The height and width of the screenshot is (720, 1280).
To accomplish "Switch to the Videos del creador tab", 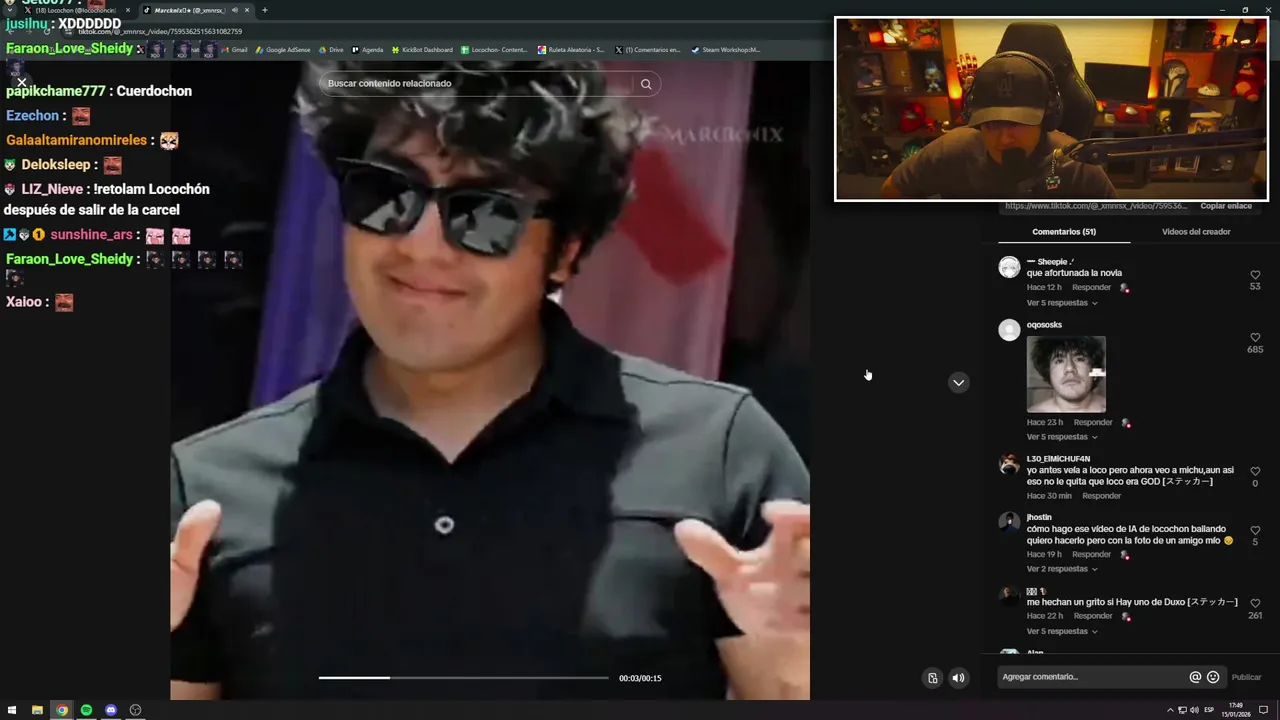I will click(1196, 232).
